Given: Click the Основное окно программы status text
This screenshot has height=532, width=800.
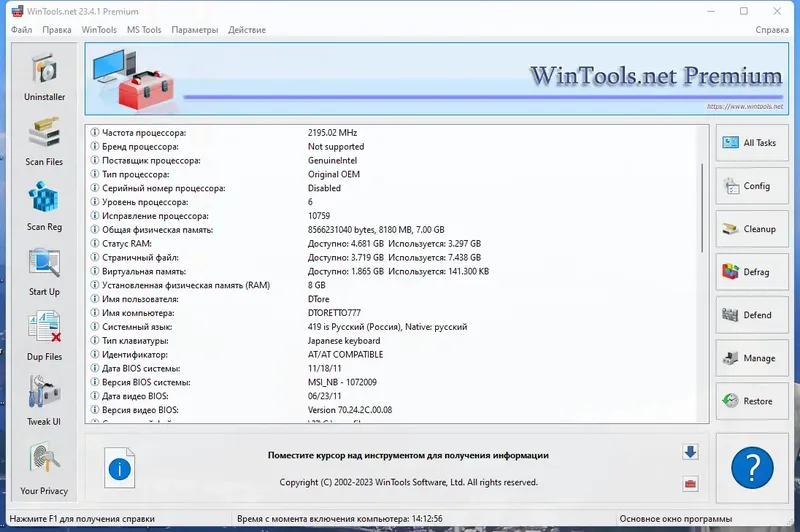Looking at the screenshot, I should pyautogui.click(x=676, y=519).
